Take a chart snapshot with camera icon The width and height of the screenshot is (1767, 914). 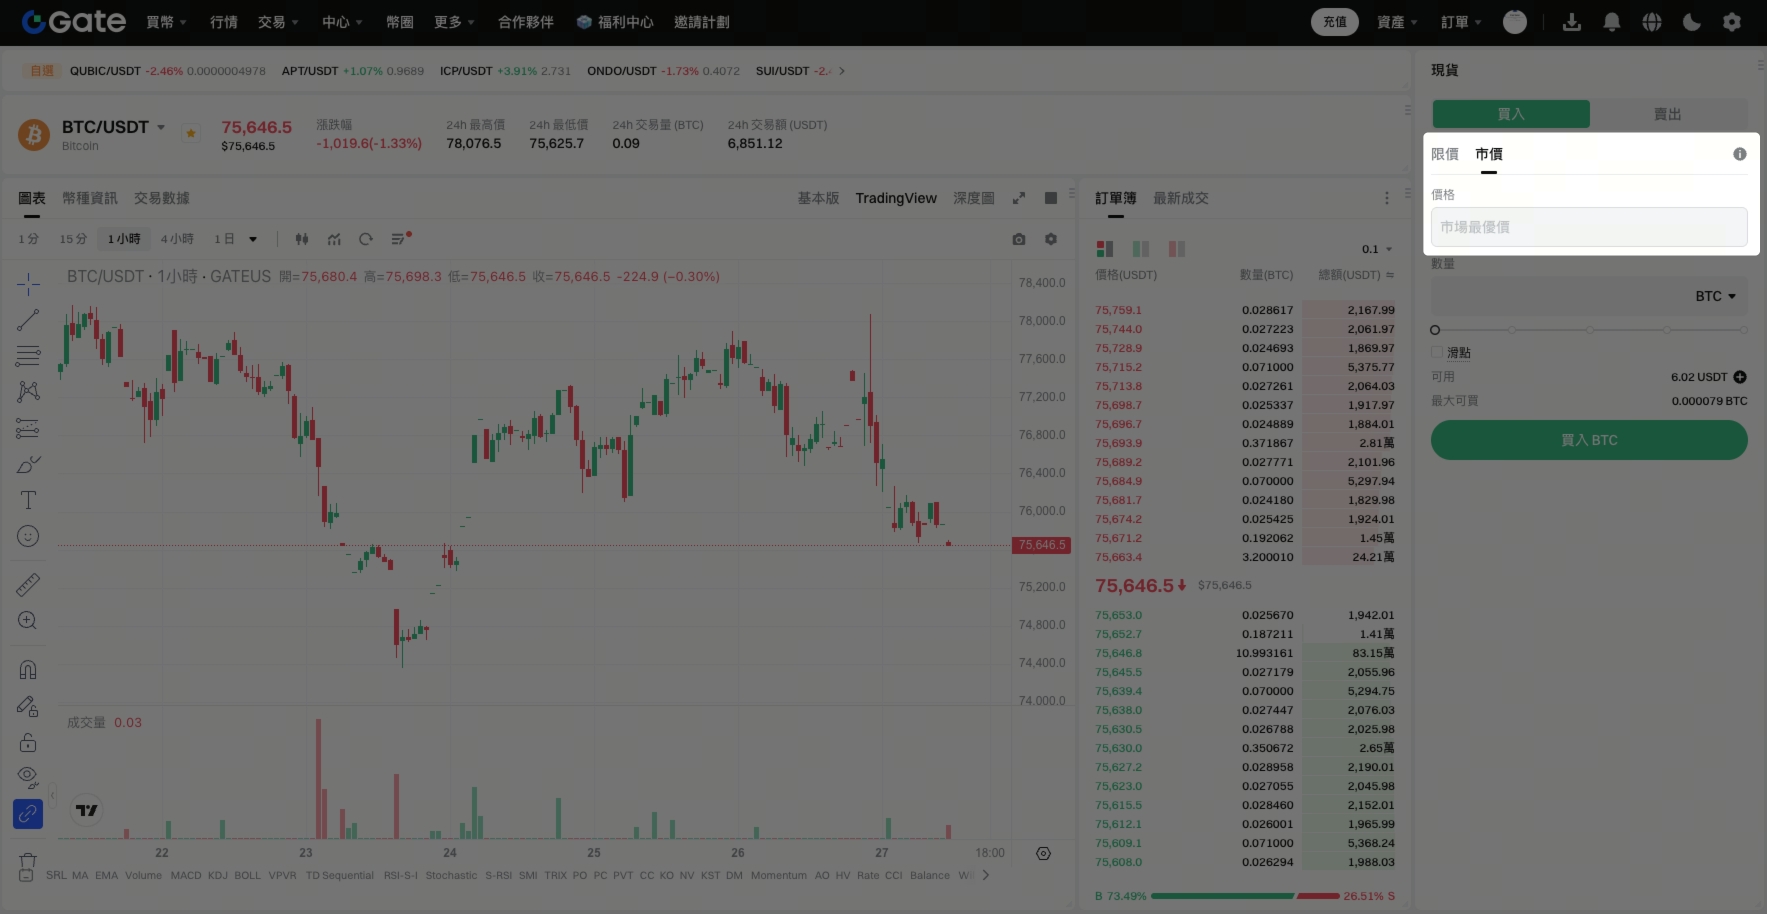click(1018, 239)
